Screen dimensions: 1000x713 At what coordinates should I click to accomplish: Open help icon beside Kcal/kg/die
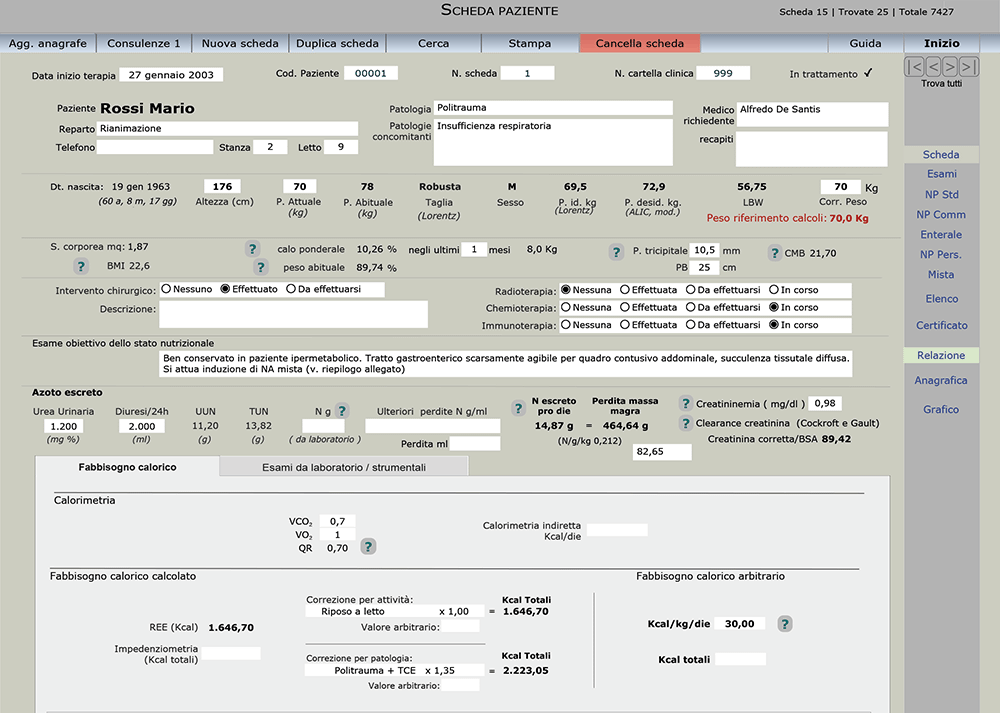point(785,624)
